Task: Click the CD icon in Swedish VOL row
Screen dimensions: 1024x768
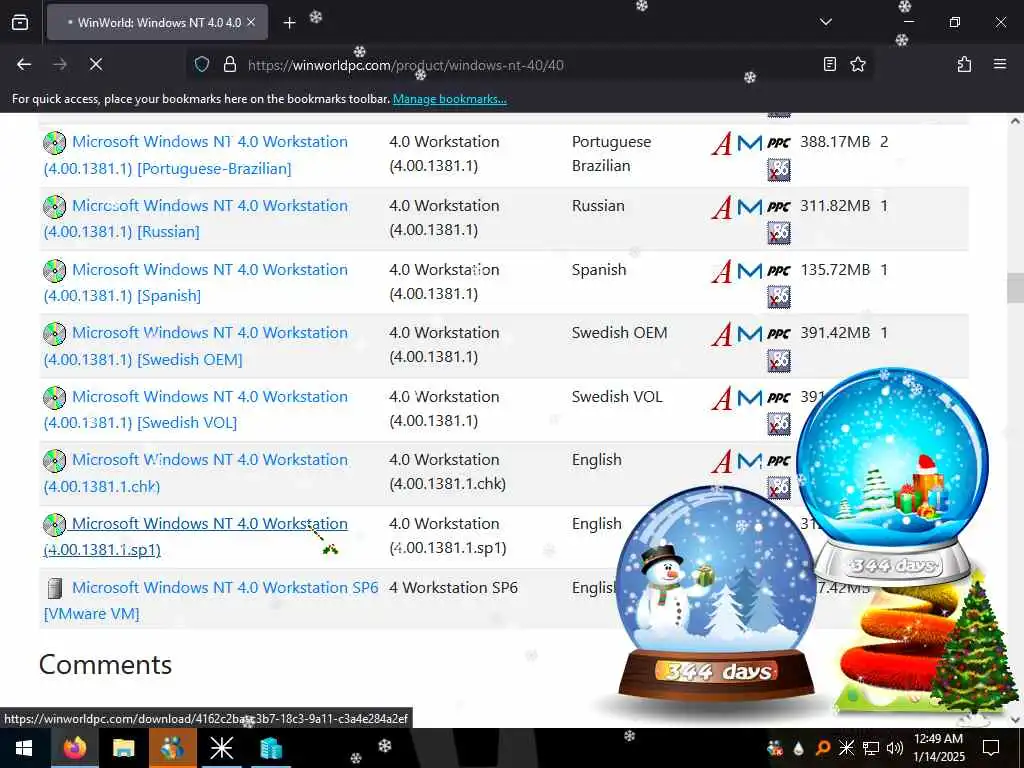Action: click(x=55, y=398)
